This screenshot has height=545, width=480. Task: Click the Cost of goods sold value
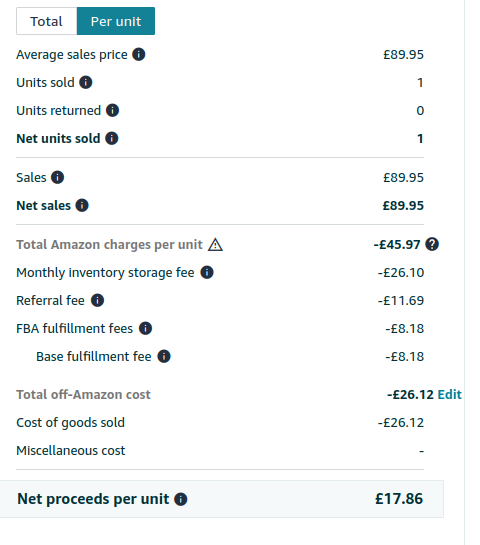pos(401,423)
